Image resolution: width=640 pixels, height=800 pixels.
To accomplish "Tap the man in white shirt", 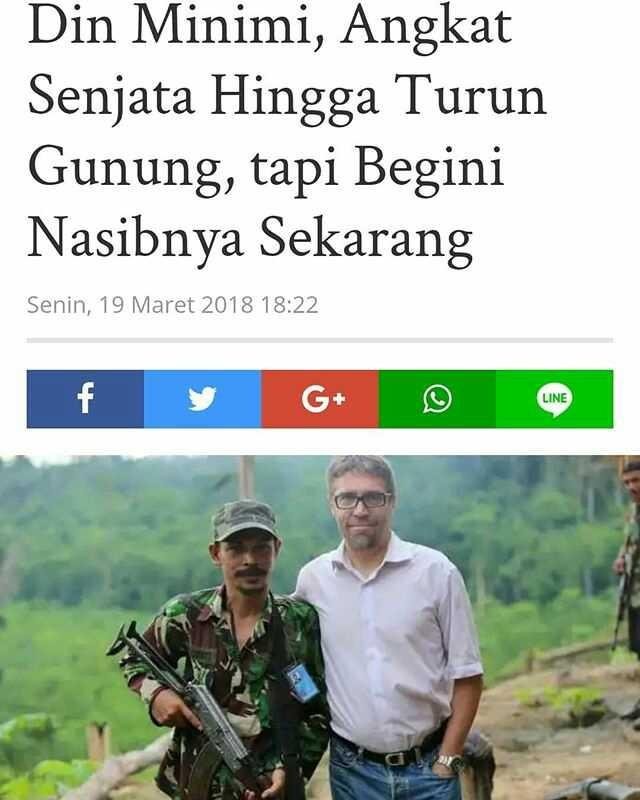I will 390,628.
